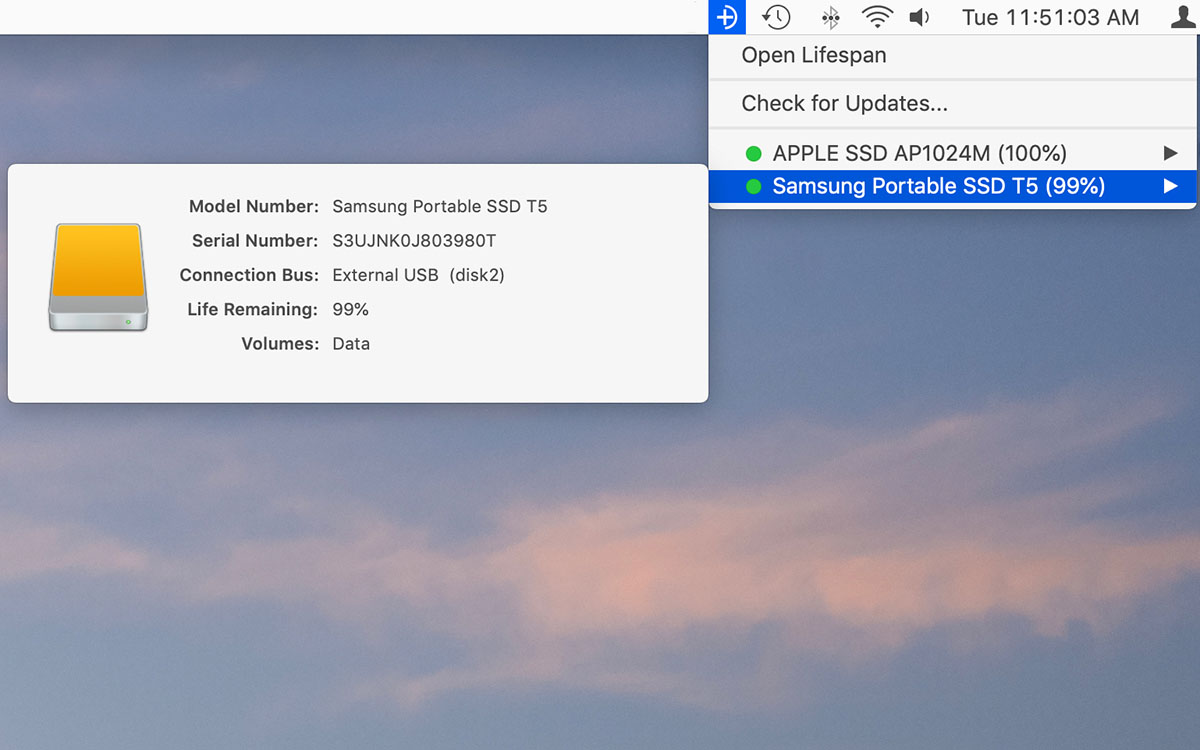Click the Serial Number label
Screen dimensions: 1200x750
coord(255,241)
